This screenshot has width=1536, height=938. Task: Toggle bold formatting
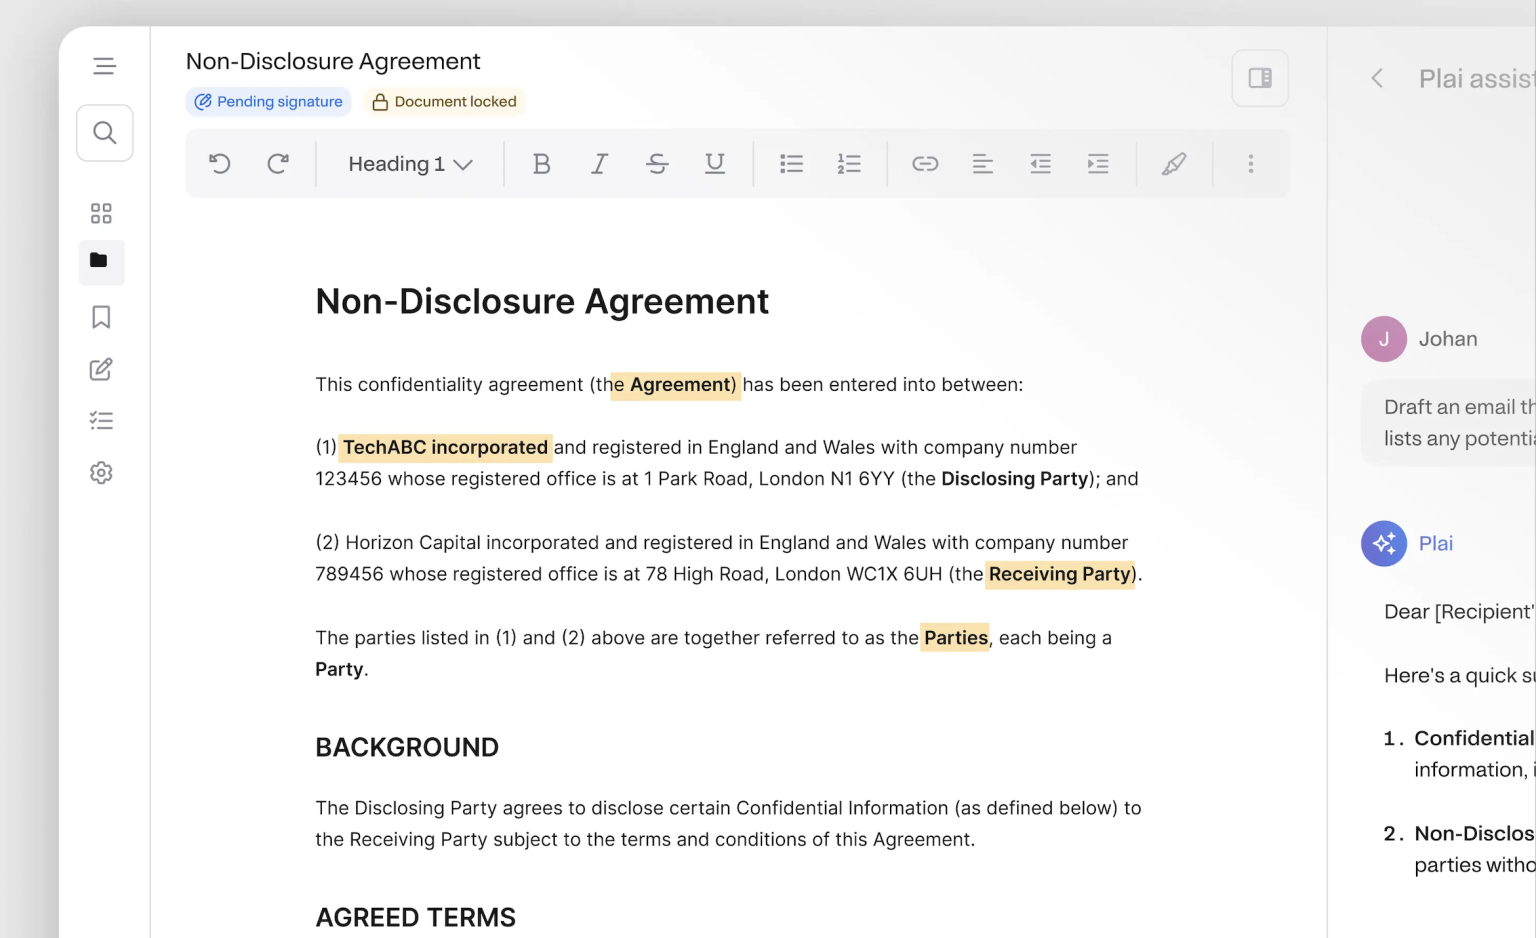tap(541, 164)
